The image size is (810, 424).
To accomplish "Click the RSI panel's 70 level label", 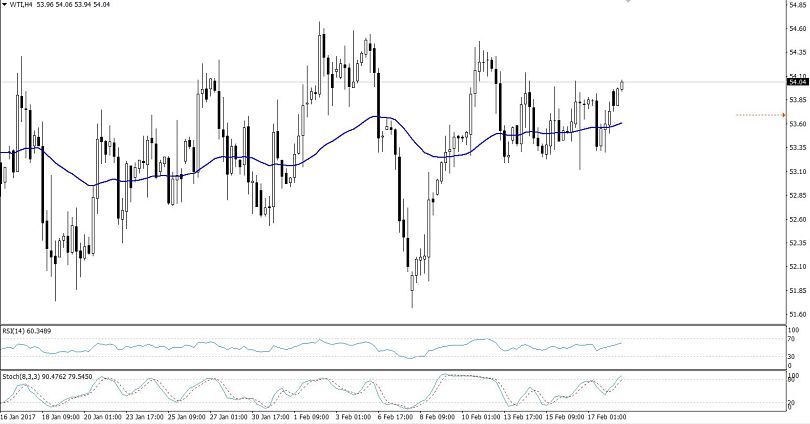I will click(x=792, y=339).
